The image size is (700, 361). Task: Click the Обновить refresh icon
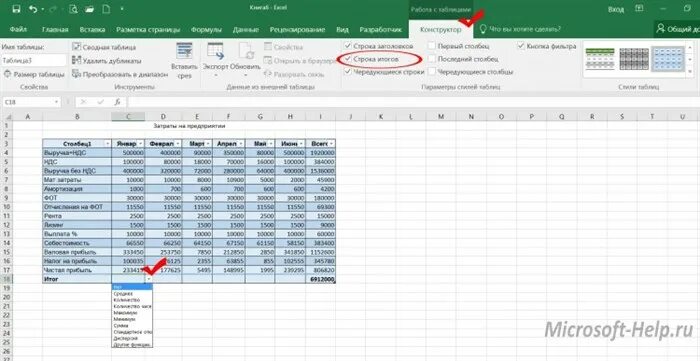(246, 51)
